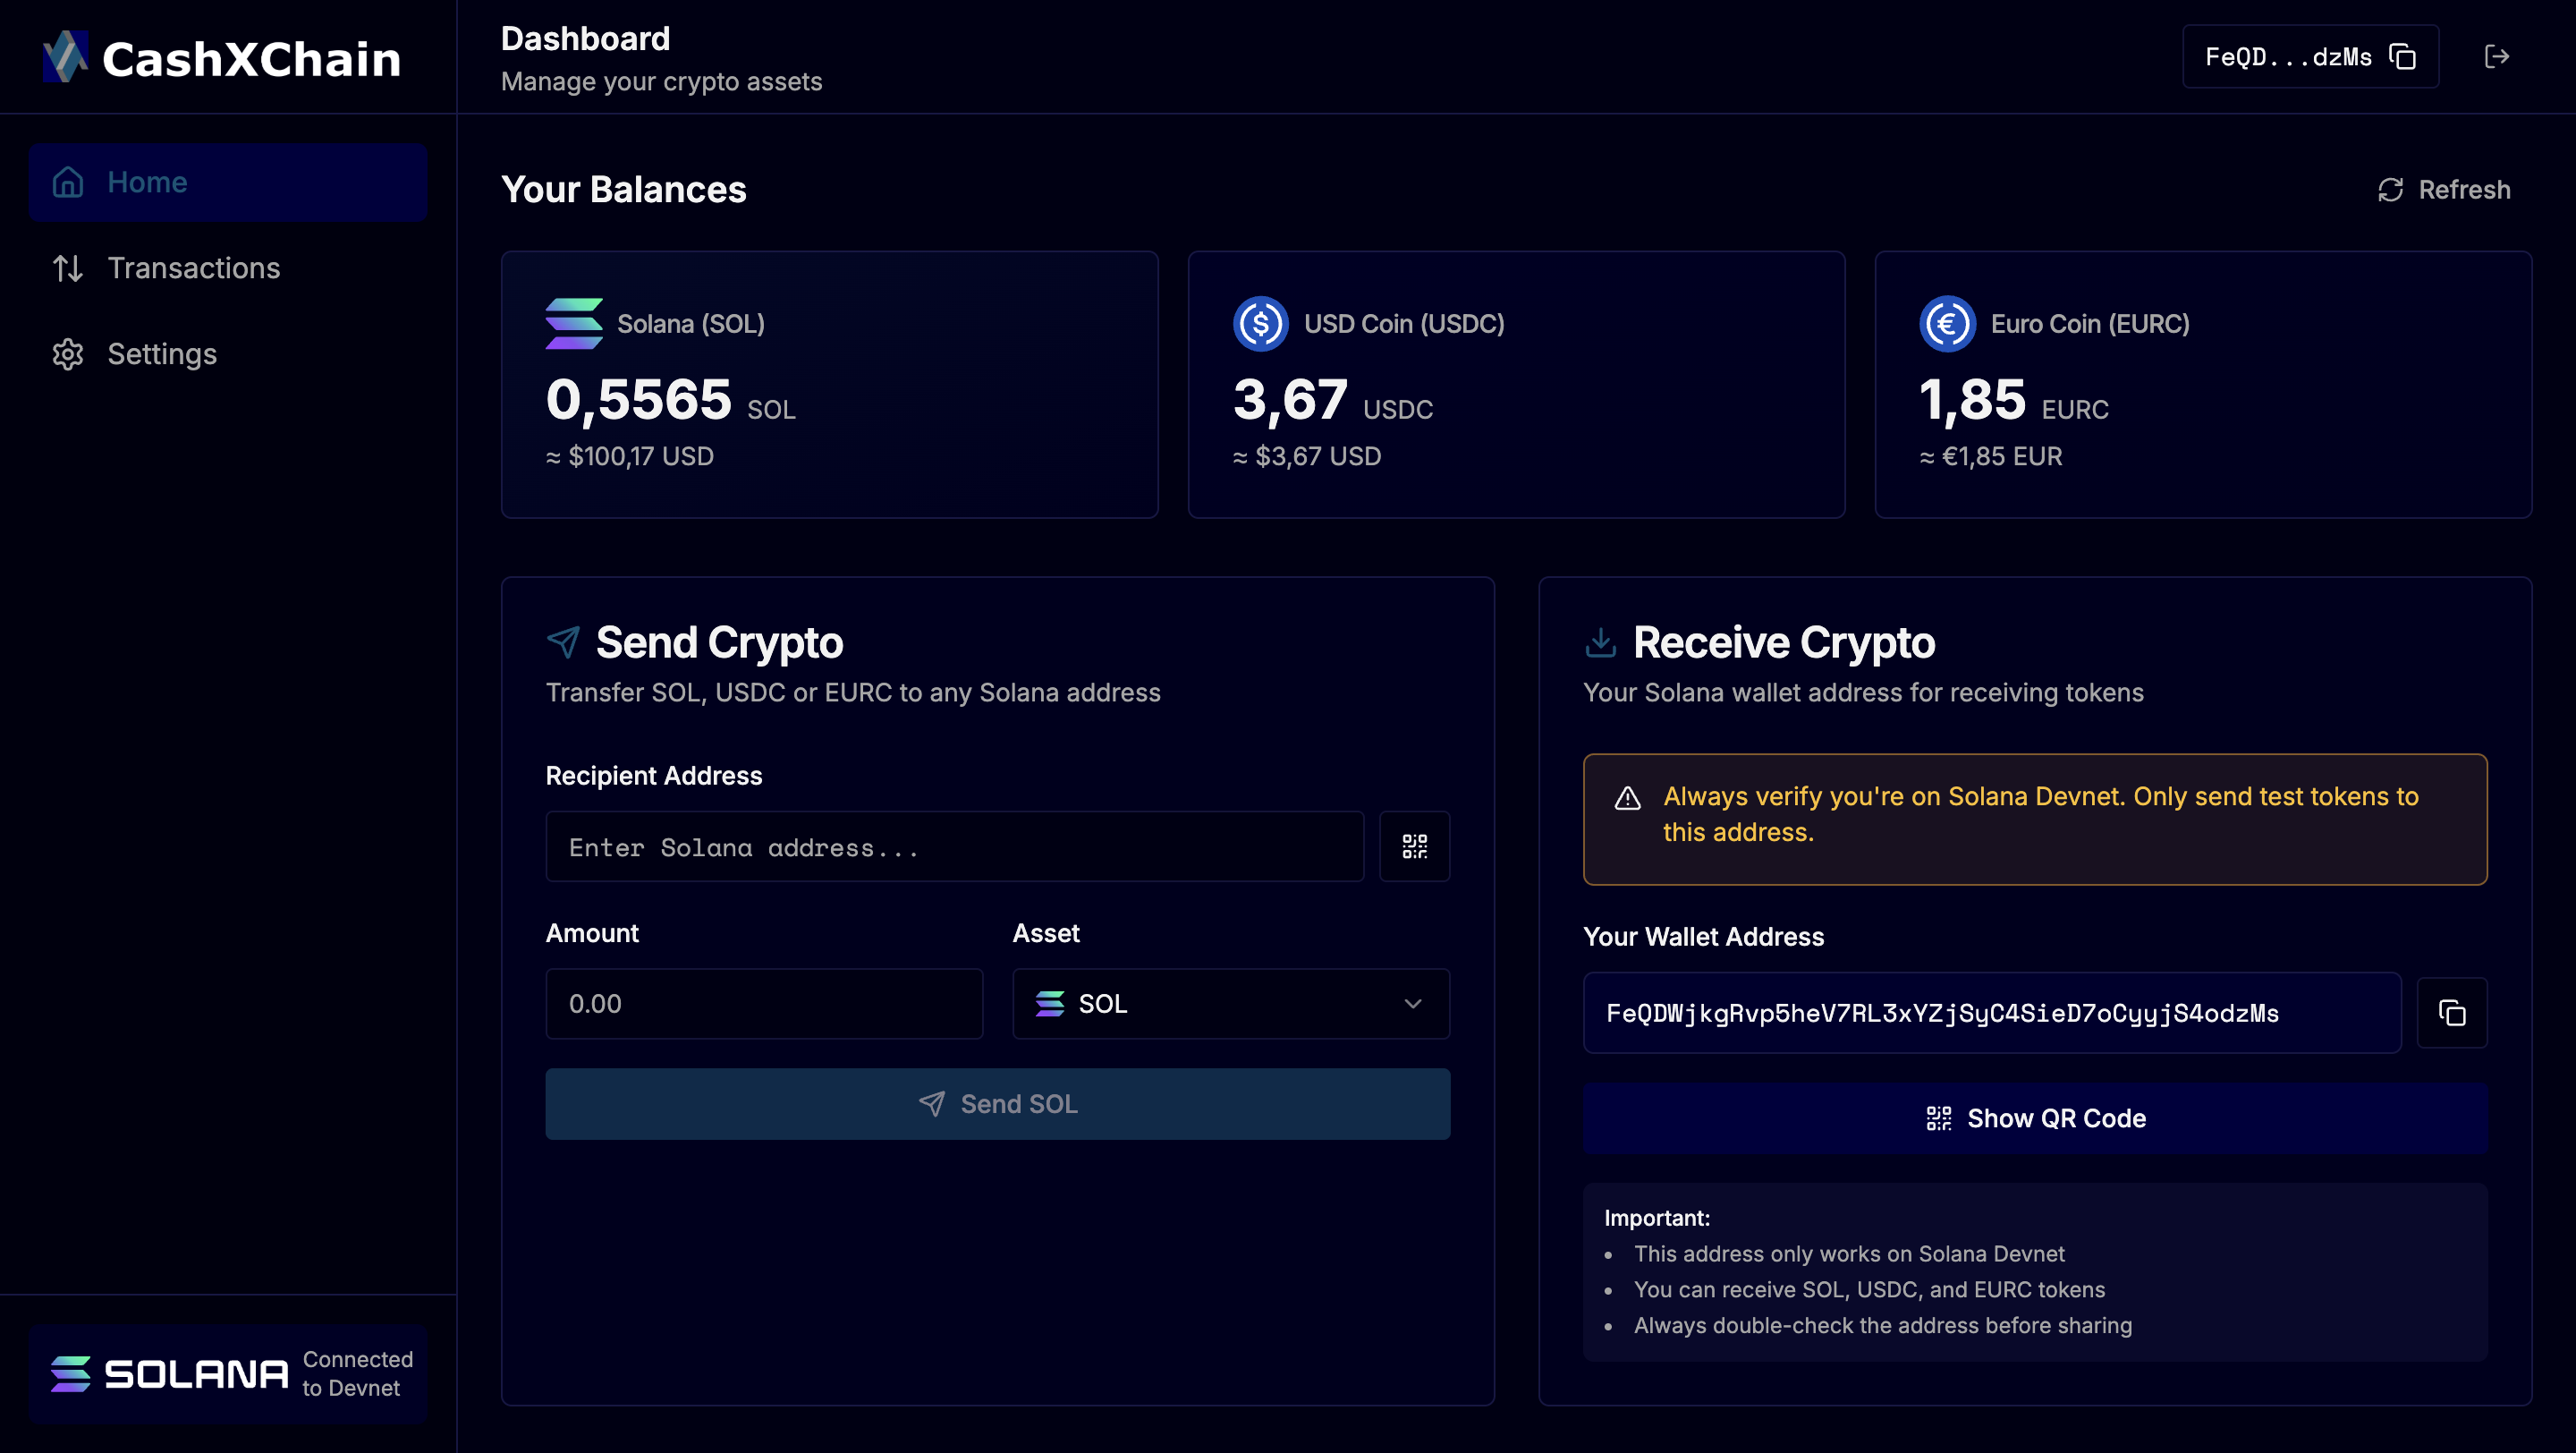Switch to the Transactions section
2576x1453 pixels.
[193, 267]
